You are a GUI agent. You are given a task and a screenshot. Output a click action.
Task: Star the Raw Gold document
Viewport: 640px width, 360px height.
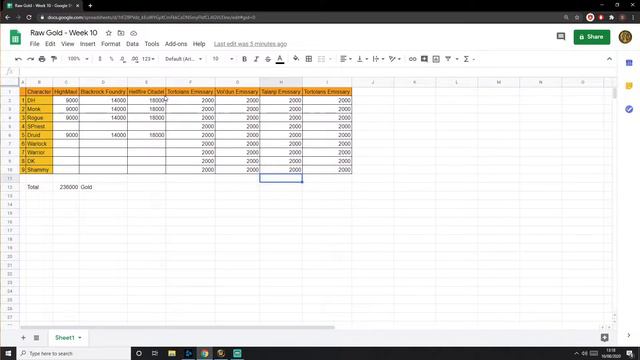tap(109, 33)
